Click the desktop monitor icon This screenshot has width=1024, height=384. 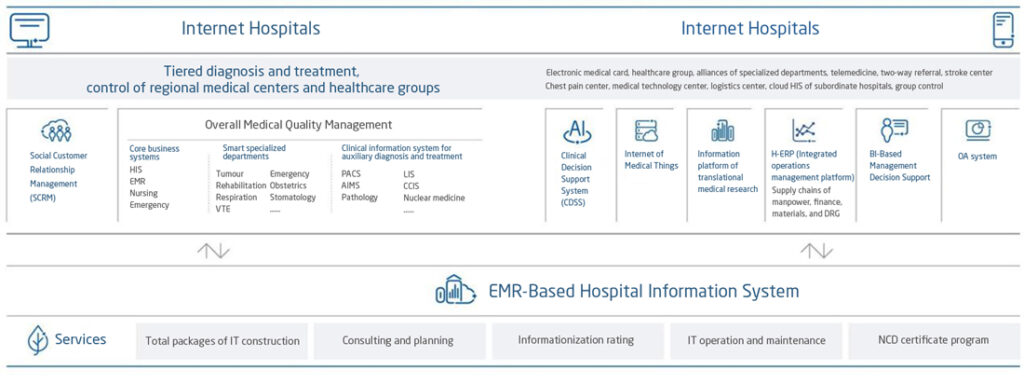point(29,30)
